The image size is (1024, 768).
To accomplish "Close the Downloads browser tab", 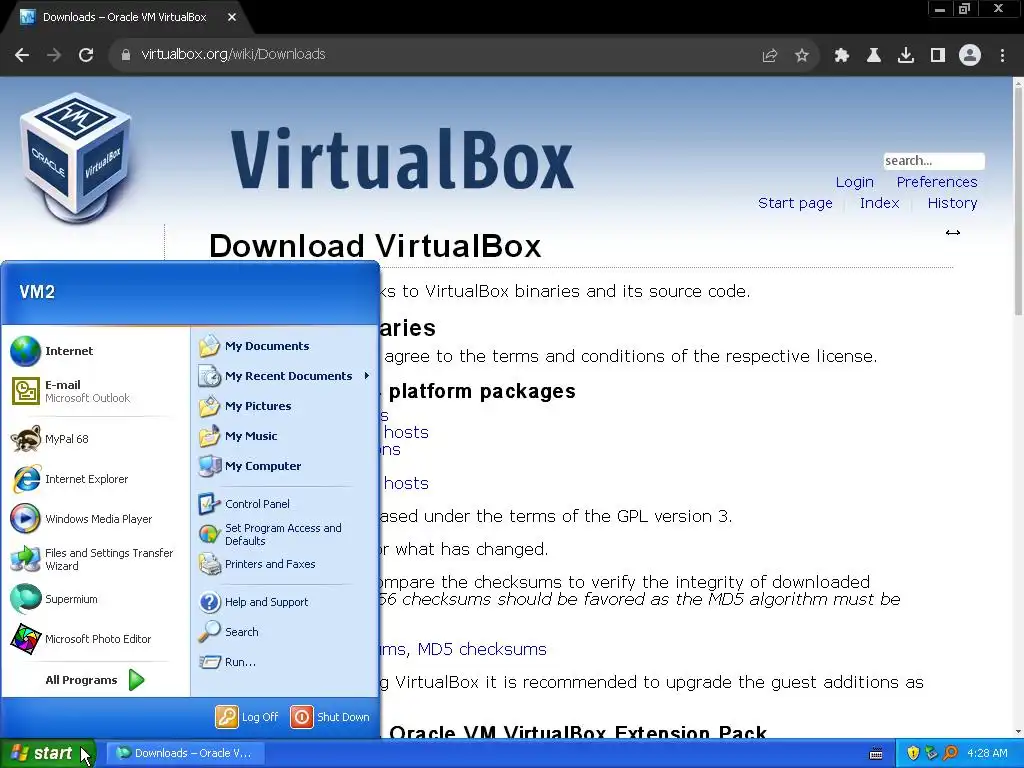I will pos(232,18).
